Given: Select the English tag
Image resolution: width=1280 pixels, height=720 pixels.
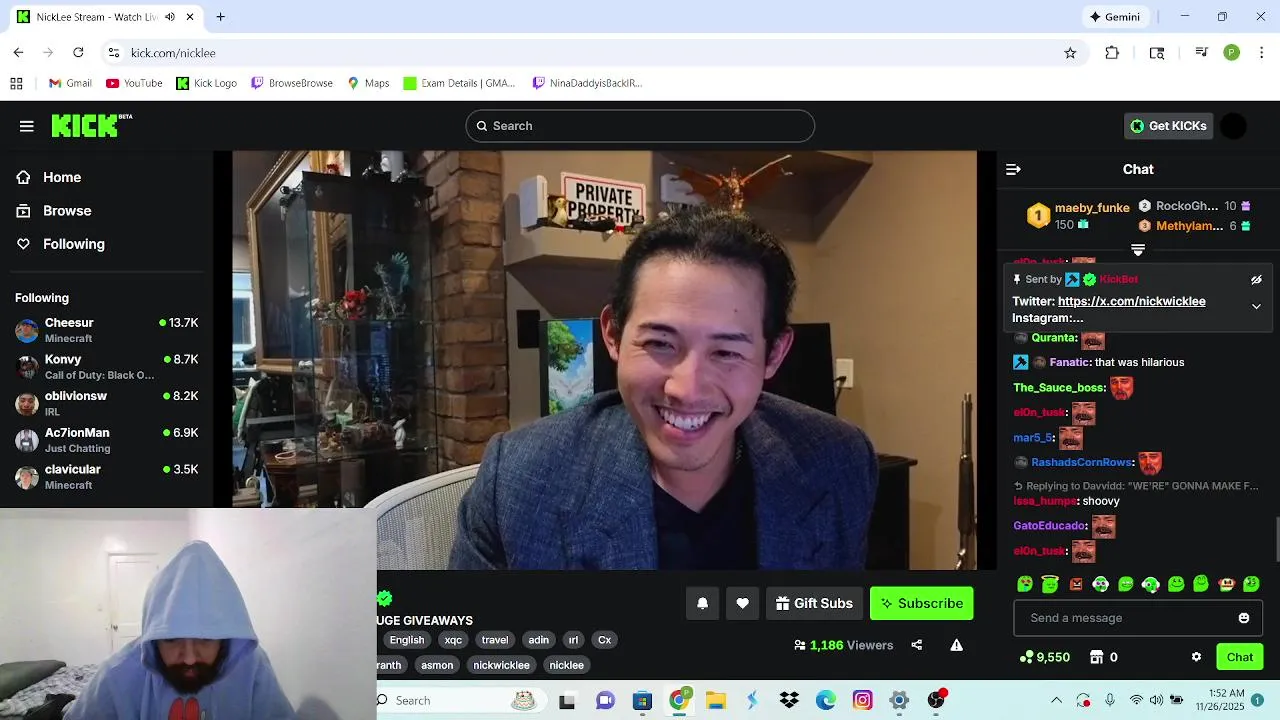Looking at the screenshot, I should [407, 640].
